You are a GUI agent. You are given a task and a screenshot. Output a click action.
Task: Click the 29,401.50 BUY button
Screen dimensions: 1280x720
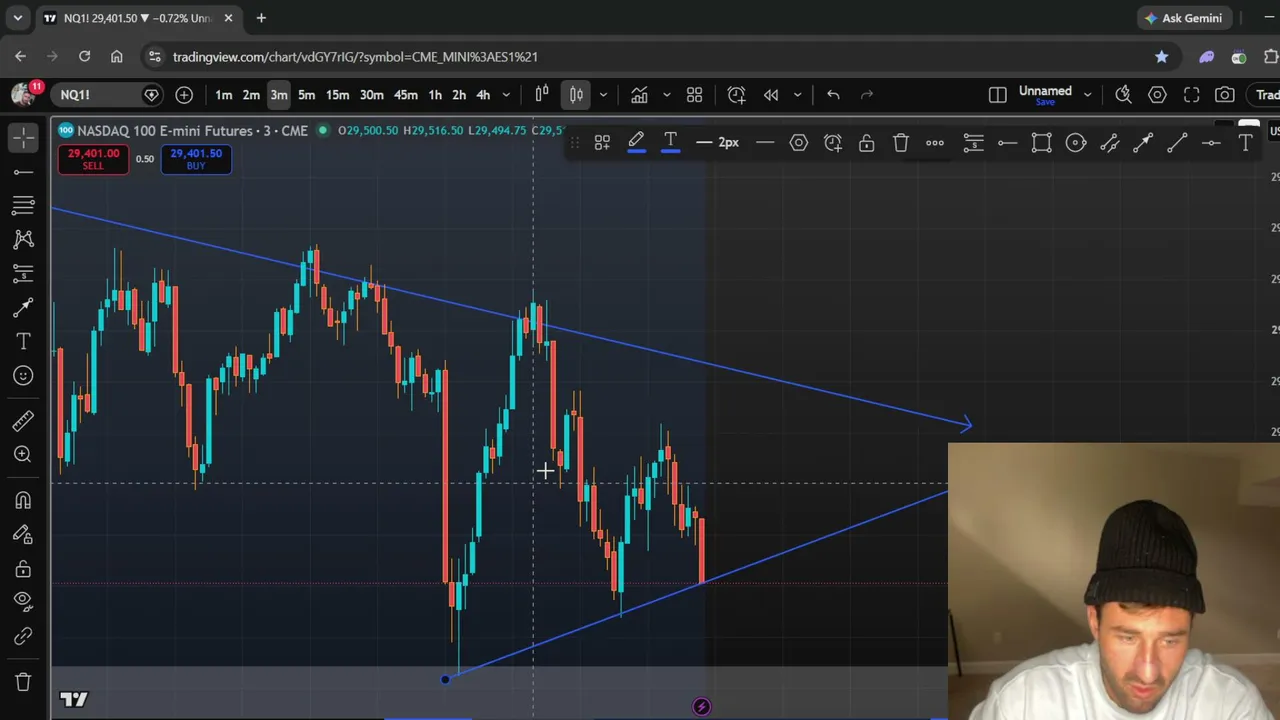click(x=196, y=159)
